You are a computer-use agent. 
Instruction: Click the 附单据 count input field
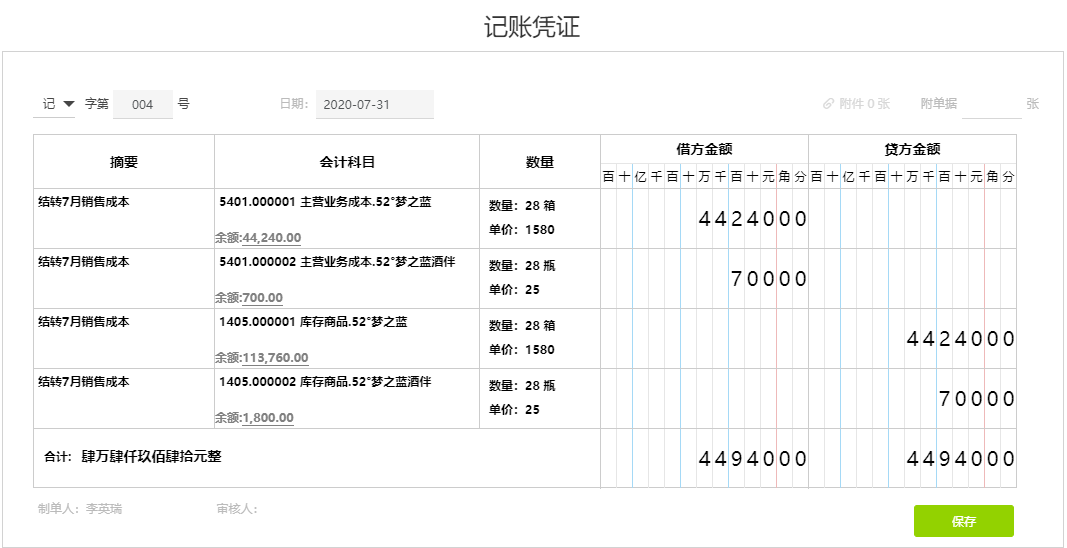coord(991,104)
